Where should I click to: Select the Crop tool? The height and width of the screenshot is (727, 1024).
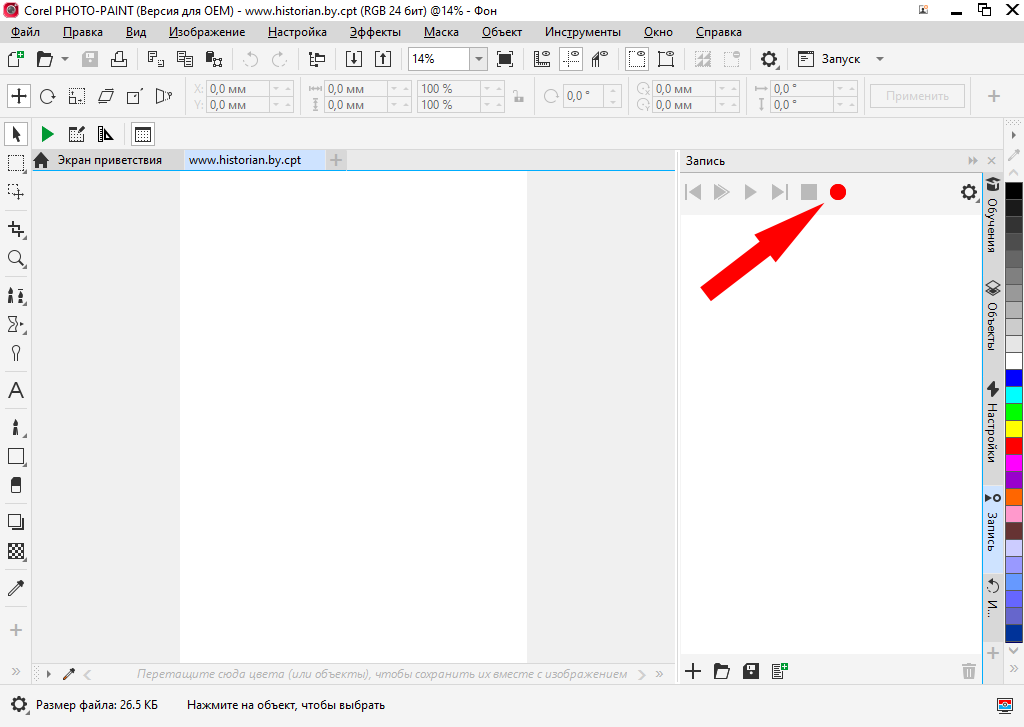16,229
